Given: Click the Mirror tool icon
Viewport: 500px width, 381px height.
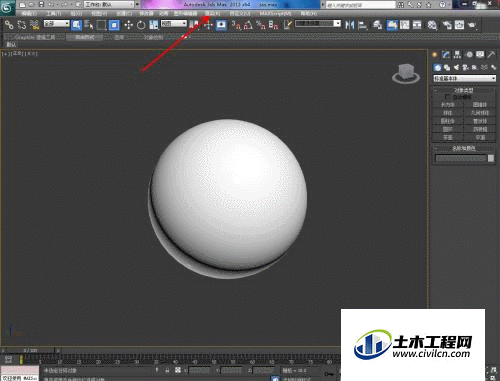Looking at the screenshot, I should (349, 25).
